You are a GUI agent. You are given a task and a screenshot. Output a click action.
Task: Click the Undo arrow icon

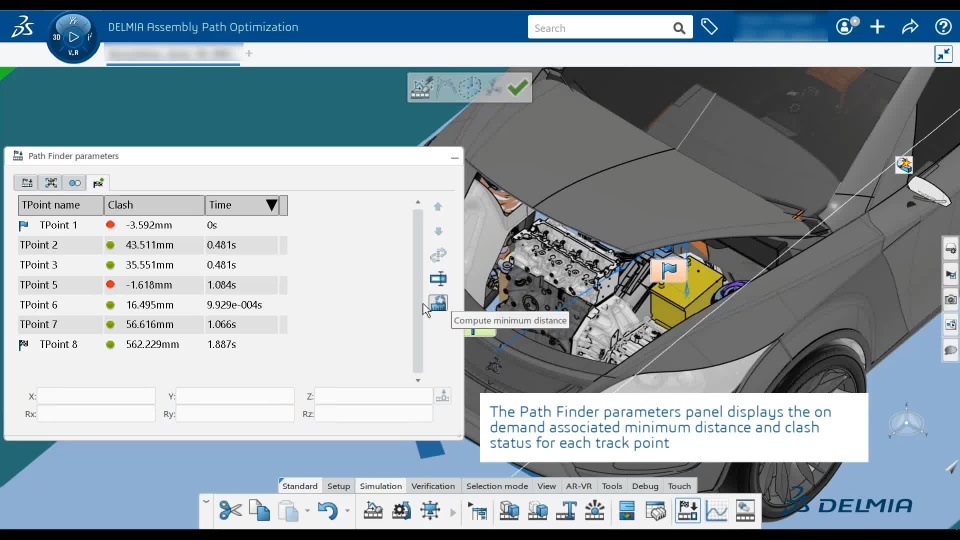click(328, 510)
